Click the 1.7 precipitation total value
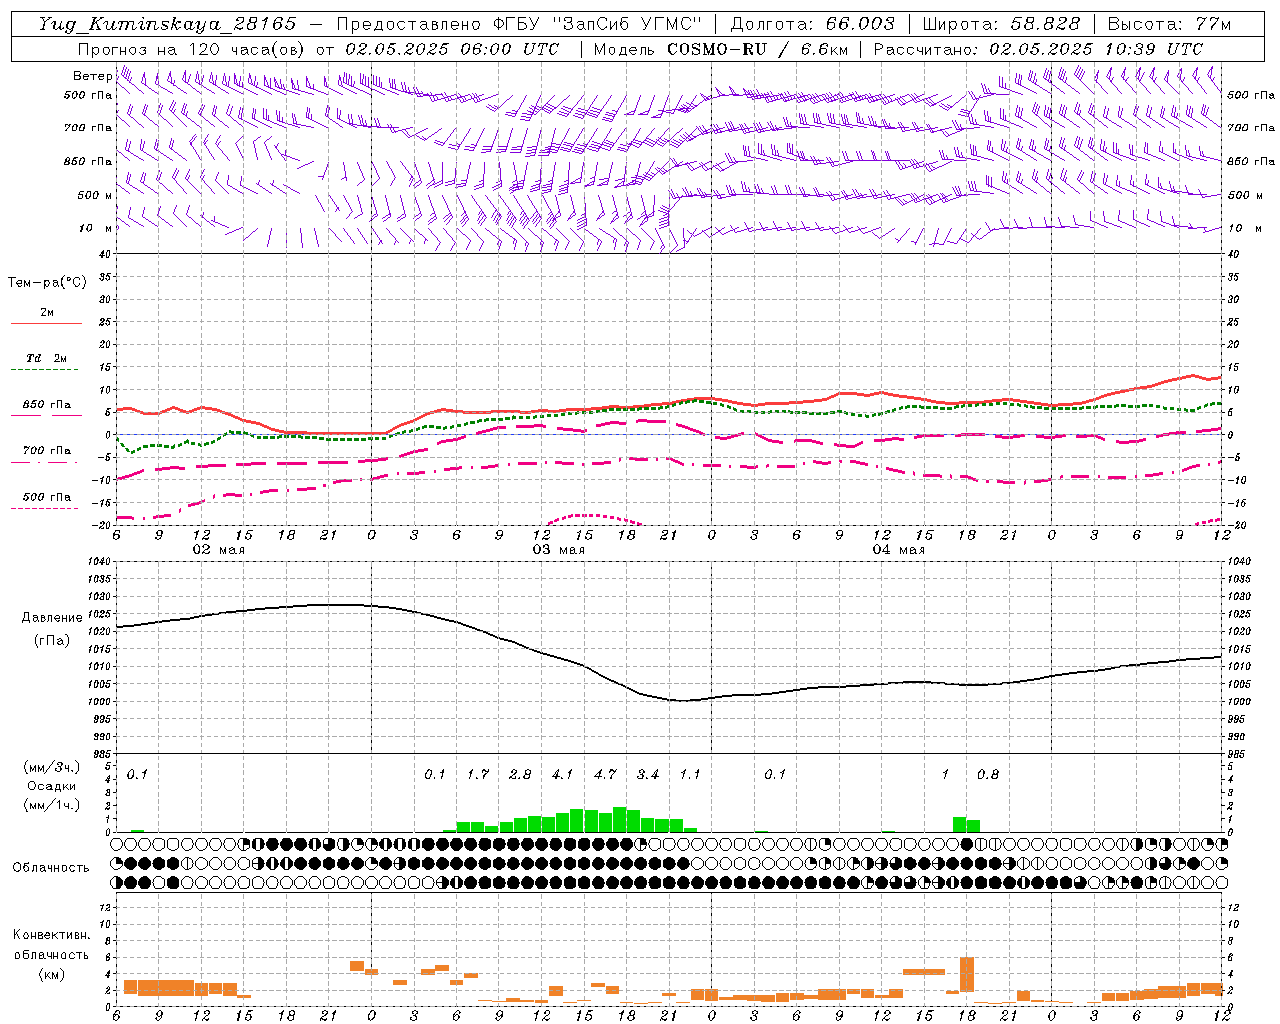Screen dimensions: 1280x1024 click(478, 774)
